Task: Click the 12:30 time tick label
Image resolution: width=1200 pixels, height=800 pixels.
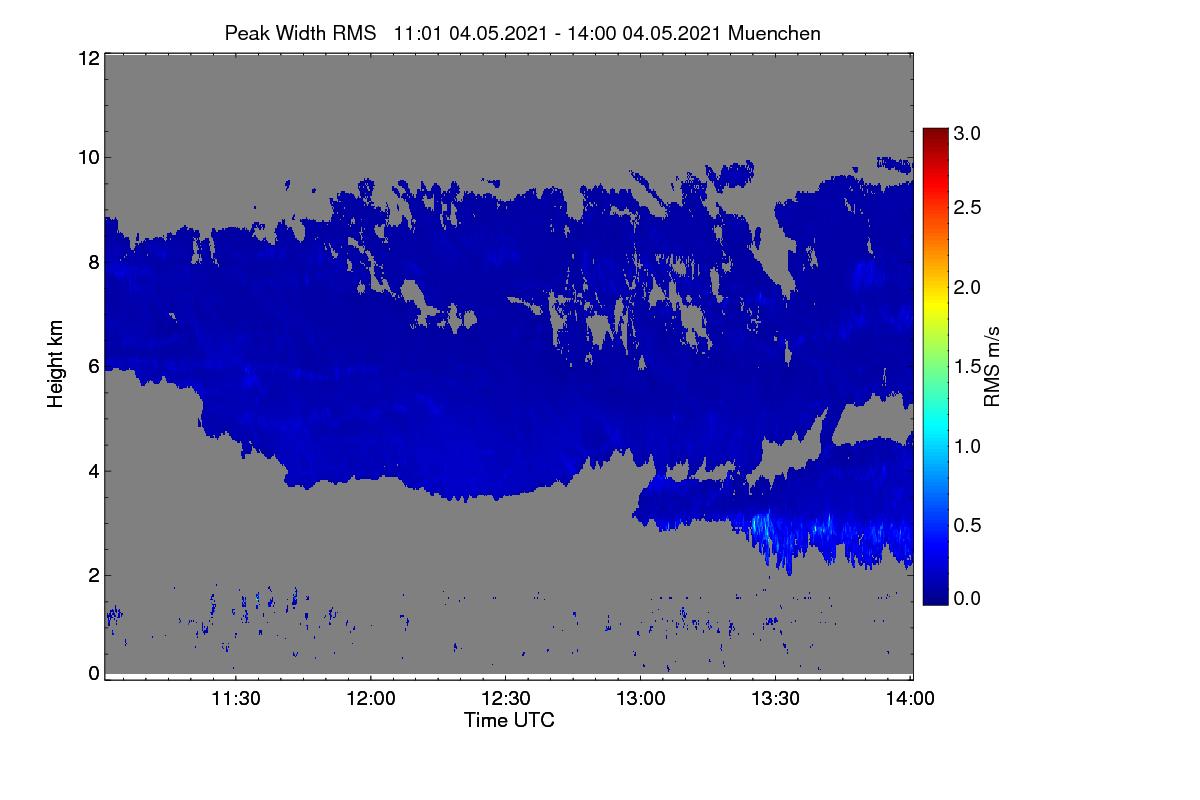Action: [506, 699]
